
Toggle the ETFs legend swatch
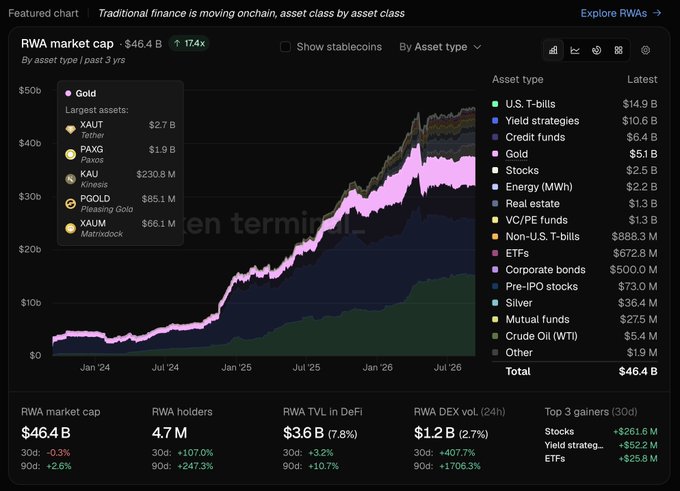pyautogui.click(x=495, y=253)
